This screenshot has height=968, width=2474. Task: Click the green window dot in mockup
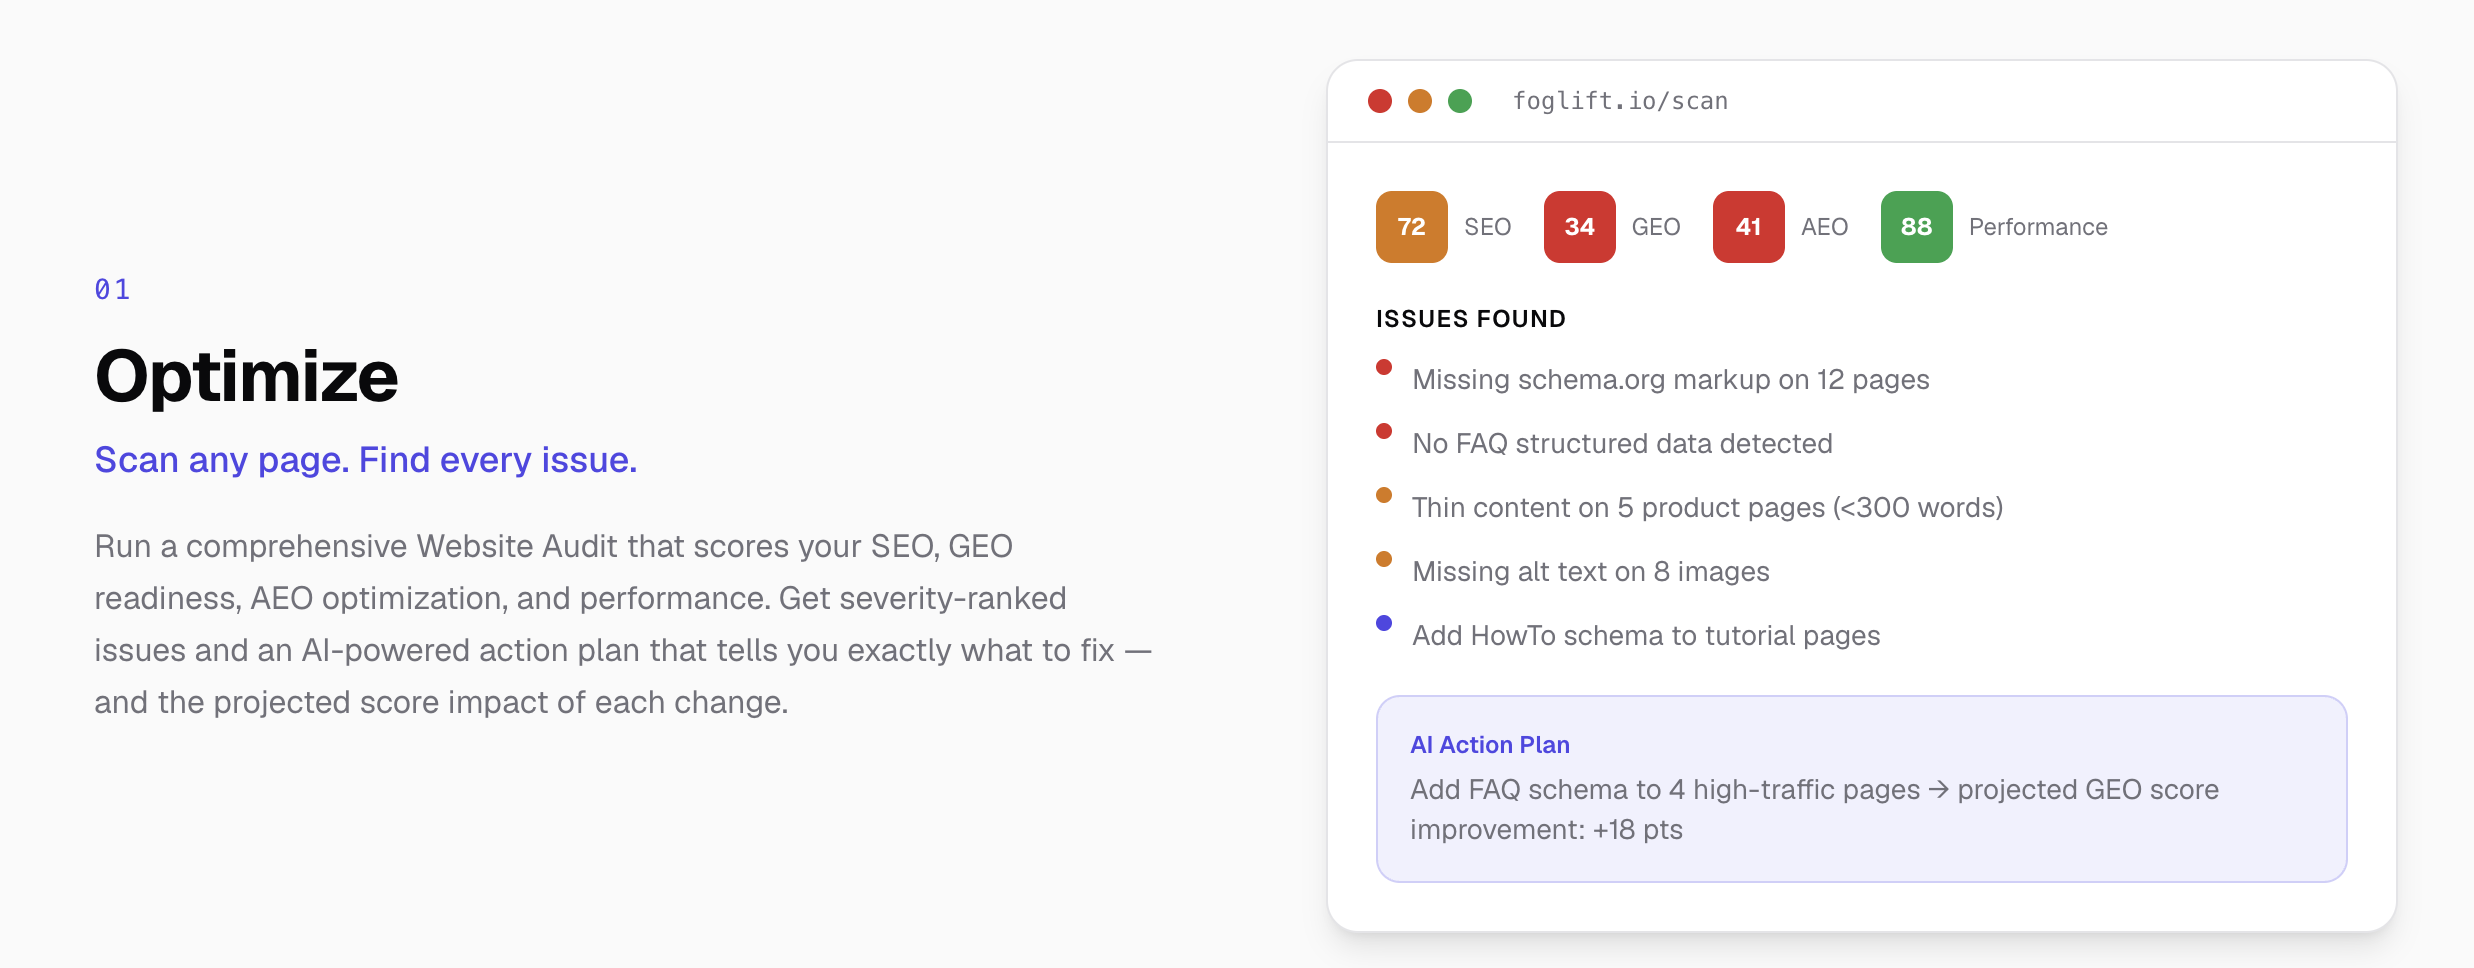[x=1460, y=101]
